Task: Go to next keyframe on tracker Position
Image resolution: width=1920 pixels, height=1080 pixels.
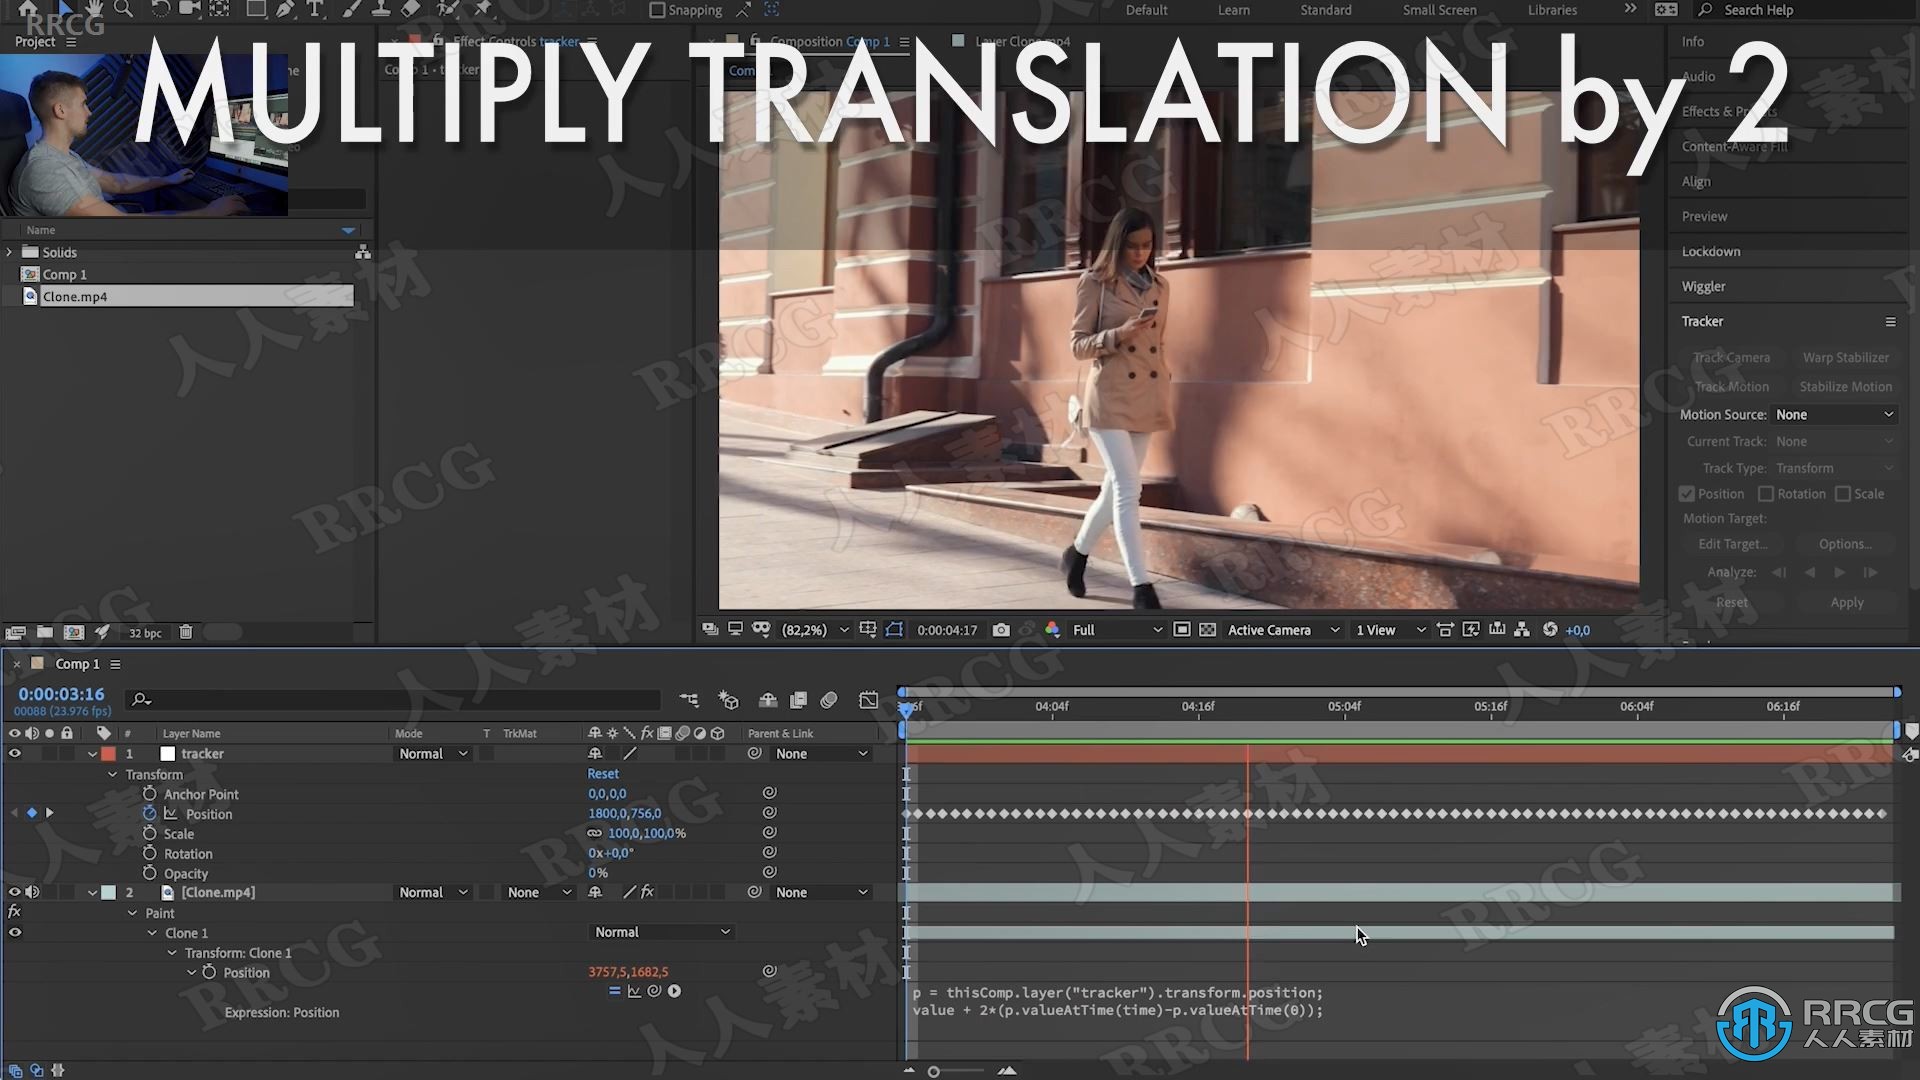Action: click(x=49, y=813)
